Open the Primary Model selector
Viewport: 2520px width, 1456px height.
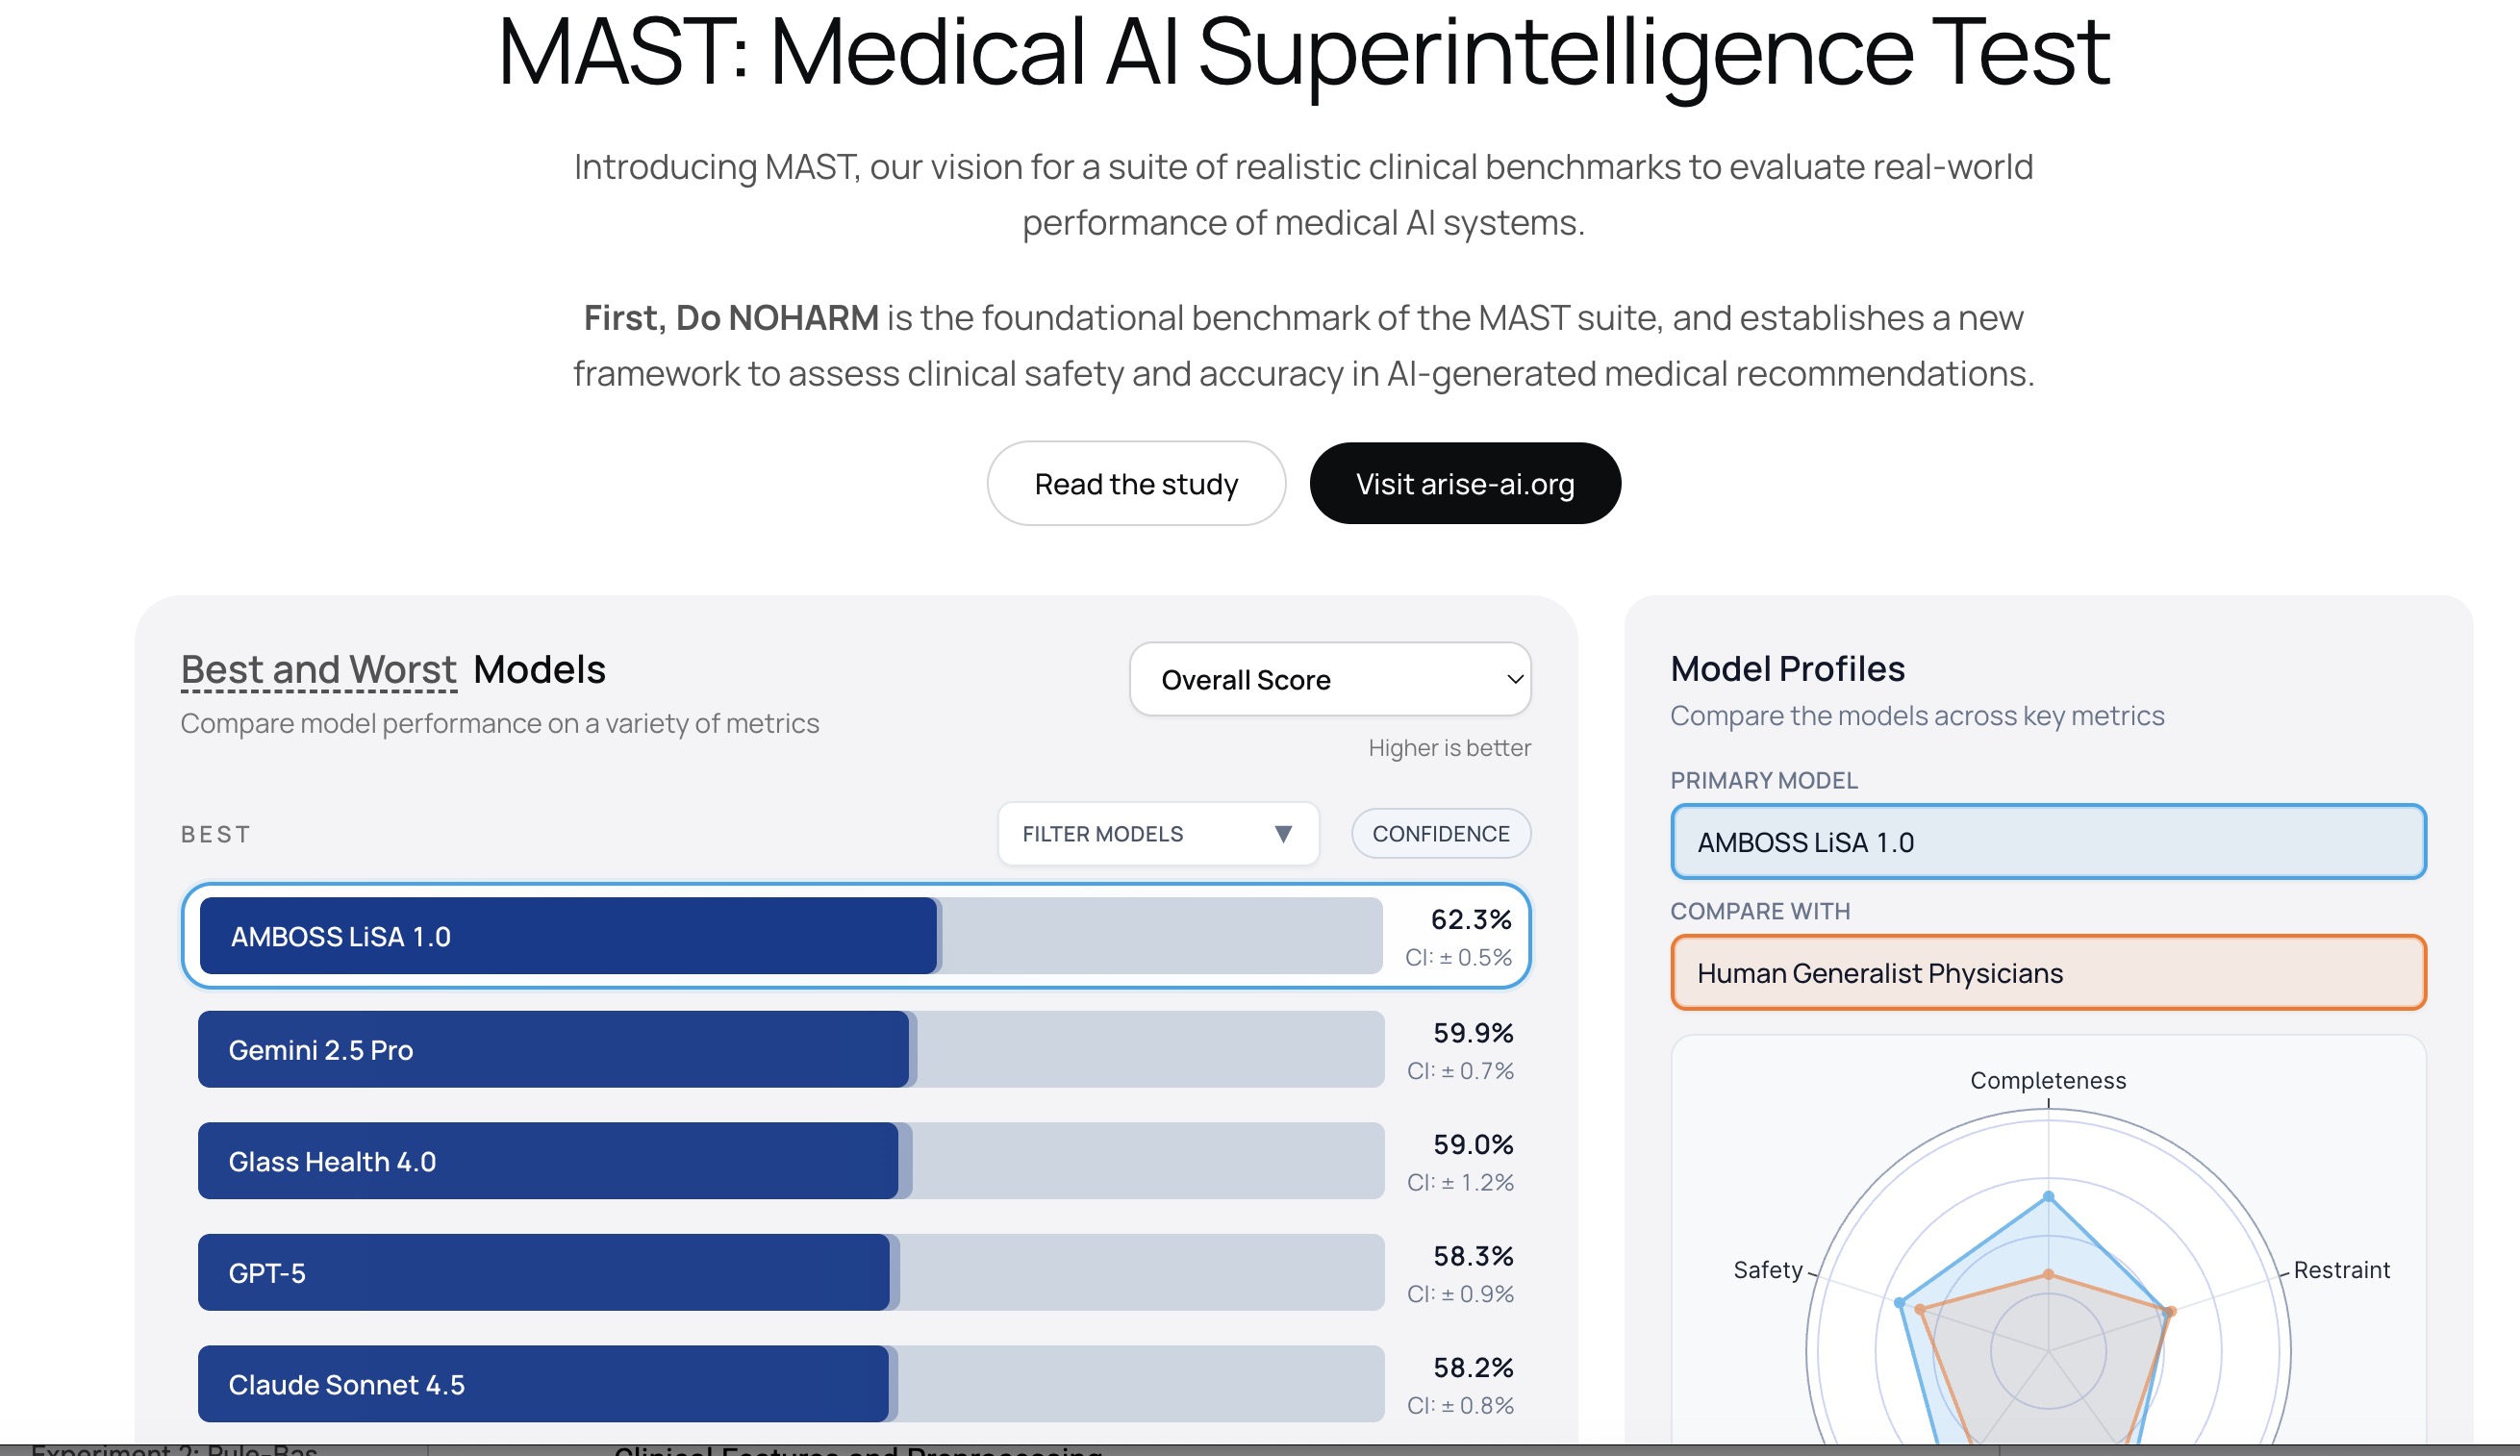[x=2047, y=842]
